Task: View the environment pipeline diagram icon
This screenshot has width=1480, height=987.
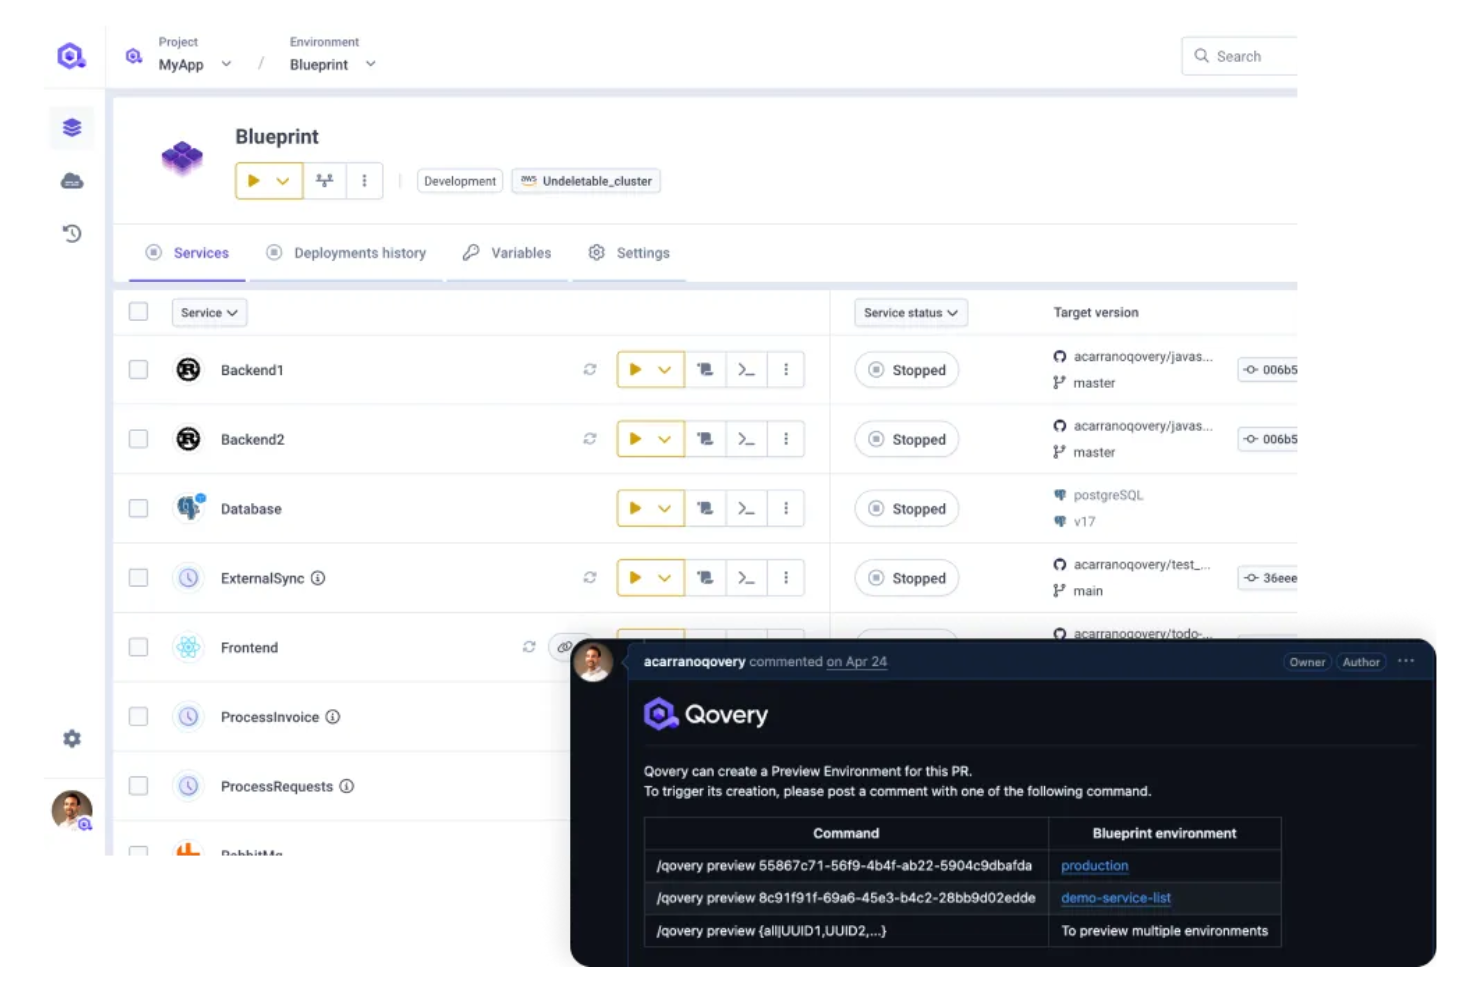Action: (x=324, y=181)
